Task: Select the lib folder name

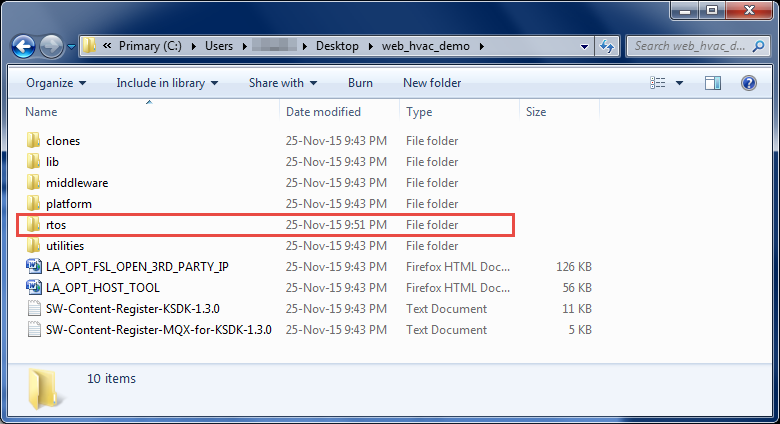Action: click(52, 162)
